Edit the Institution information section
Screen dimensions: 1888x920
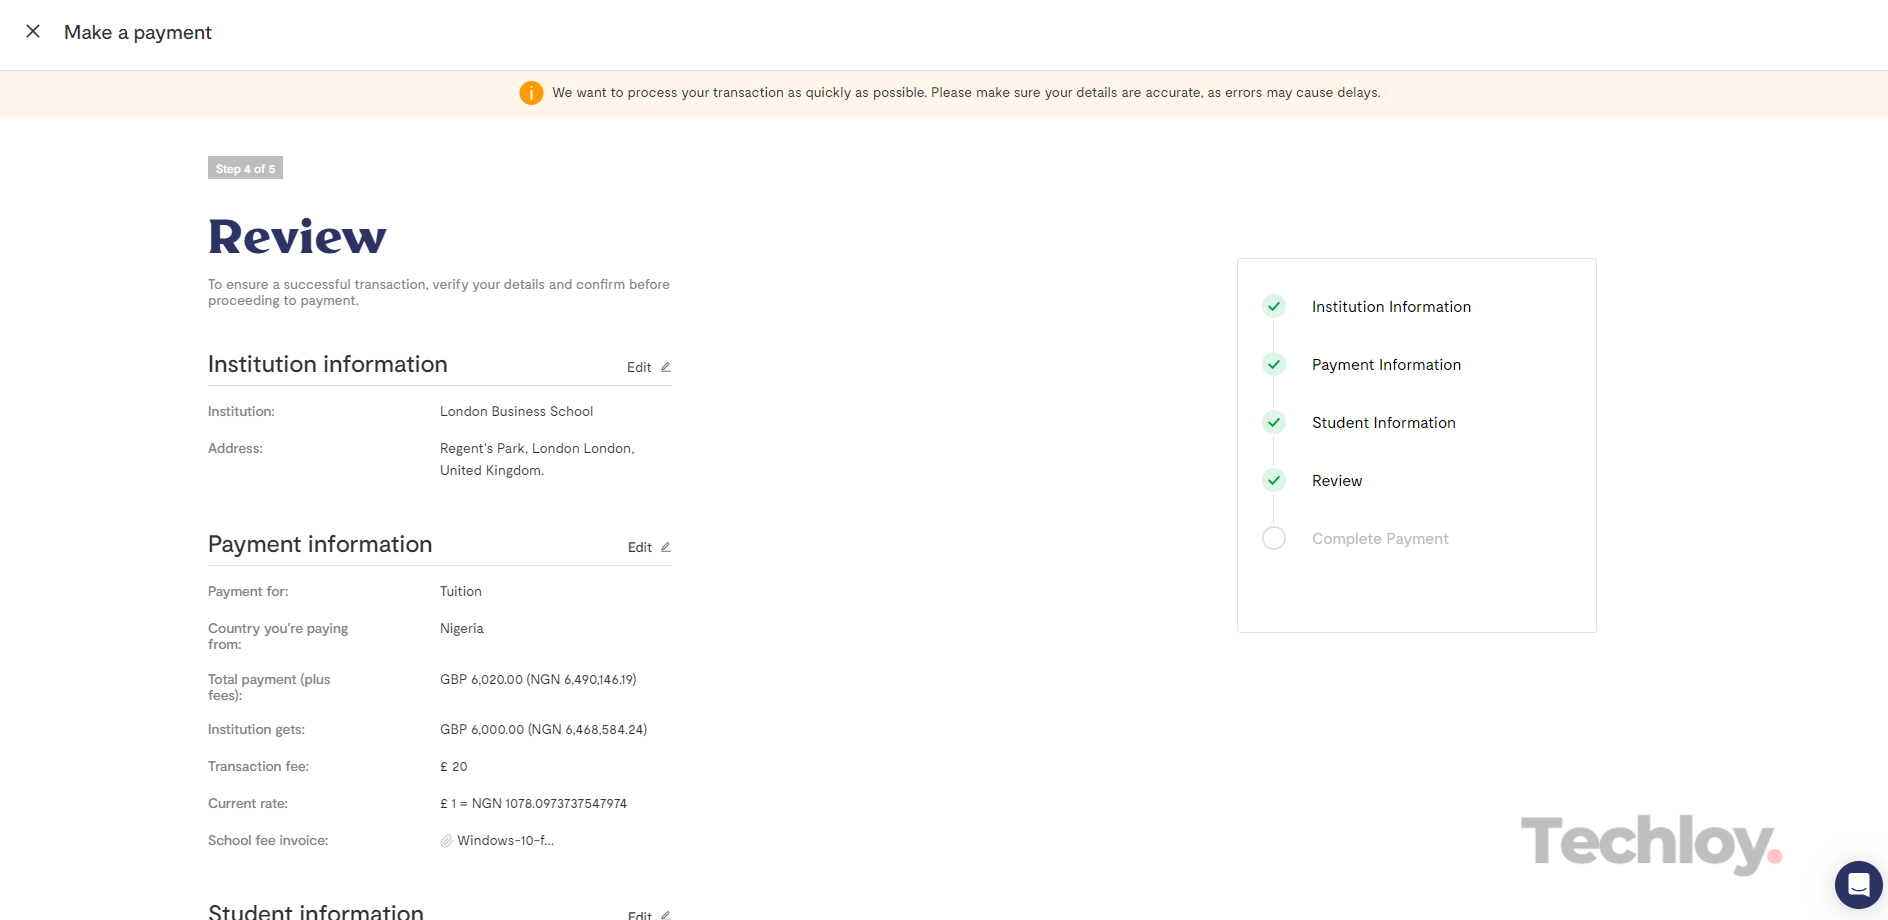(x=649, y=367)
